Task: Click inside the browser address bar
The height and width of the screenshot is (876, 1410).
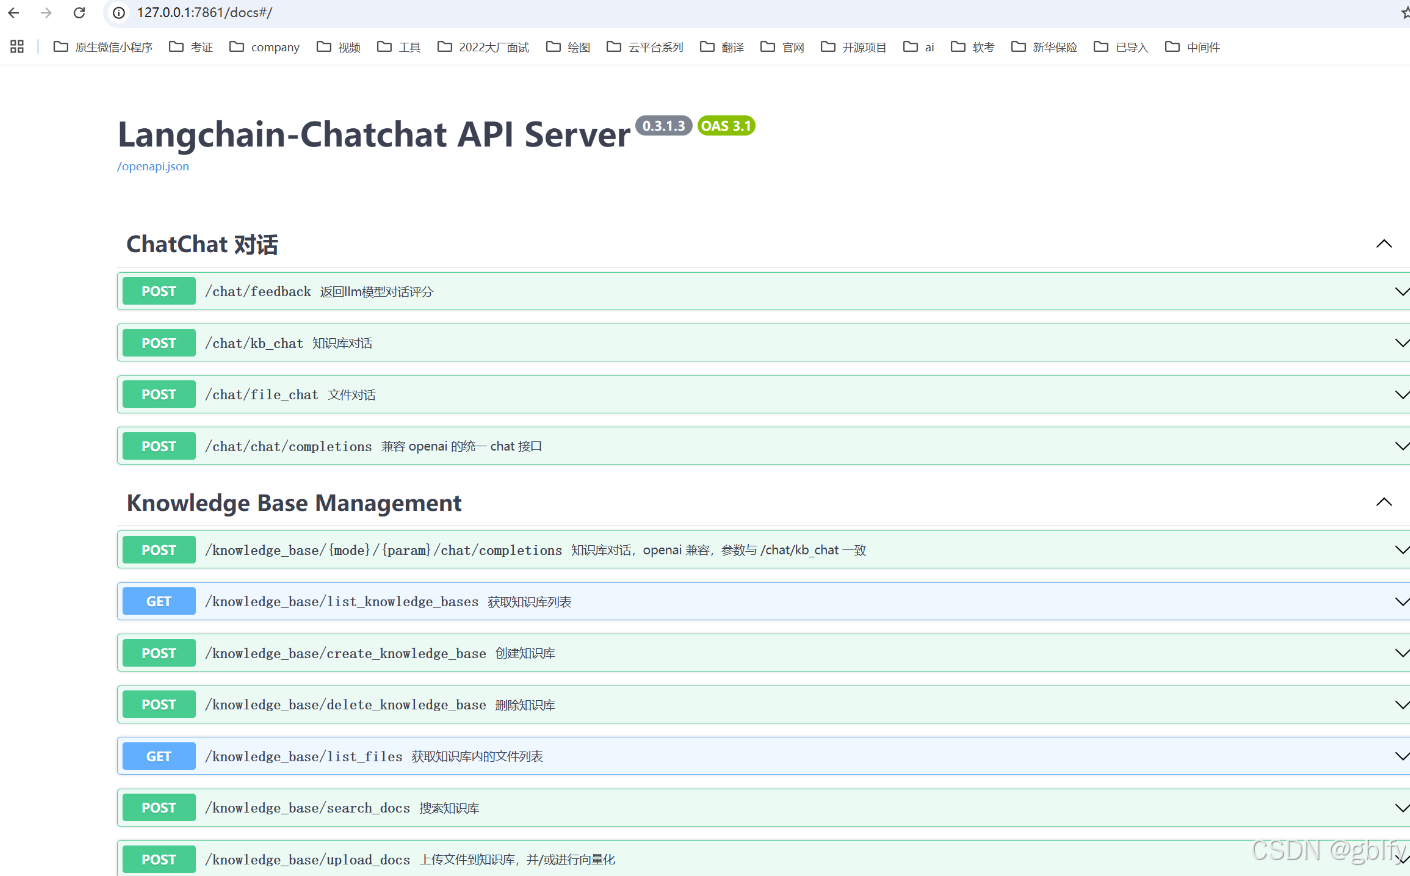Action: click(x=400, y=13)
